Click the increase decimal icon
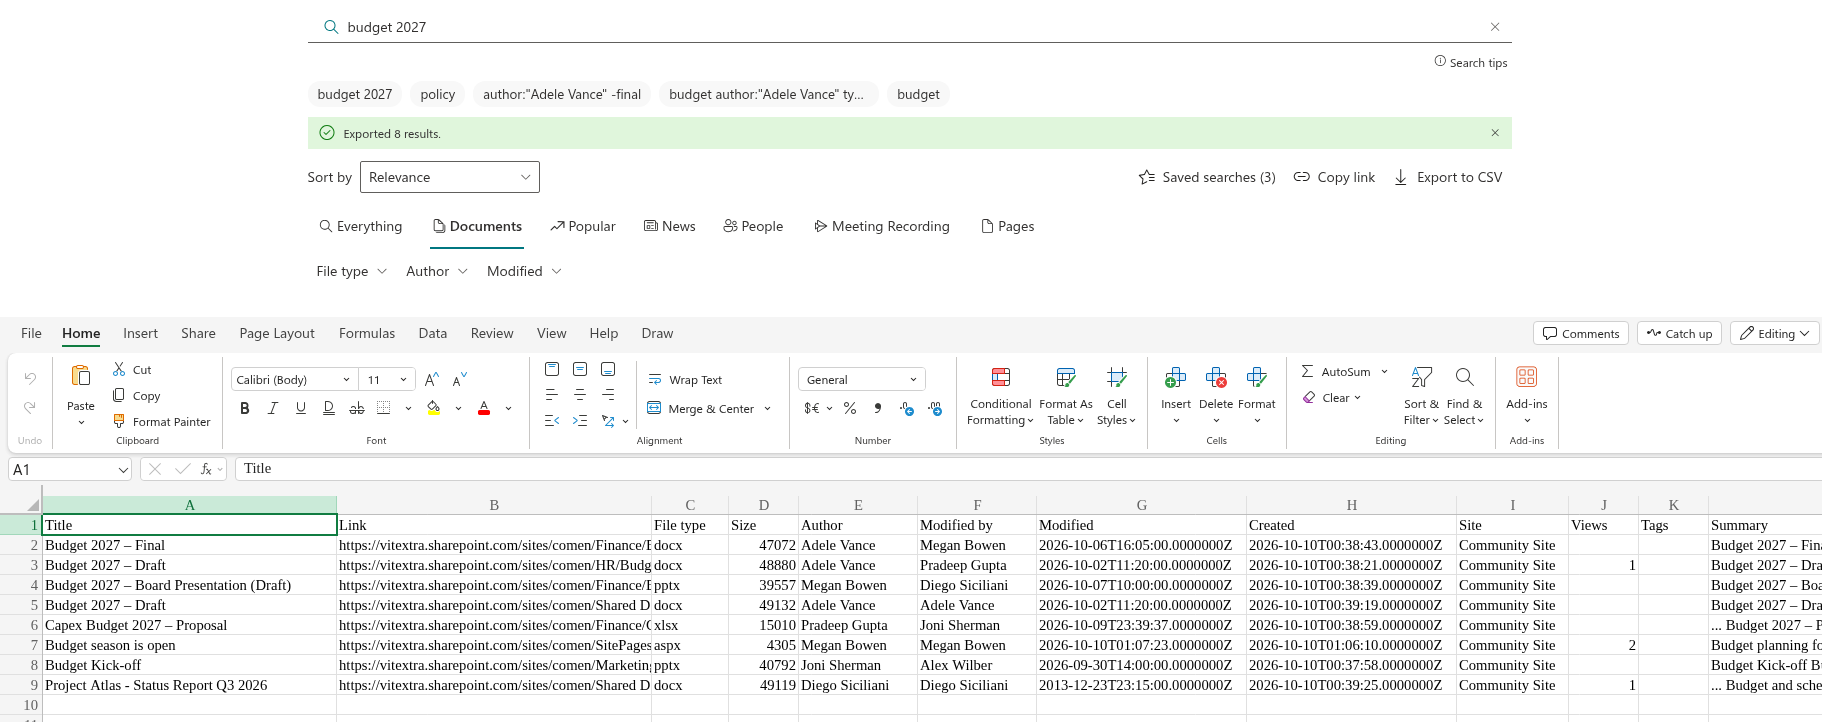 coord(906,408)
